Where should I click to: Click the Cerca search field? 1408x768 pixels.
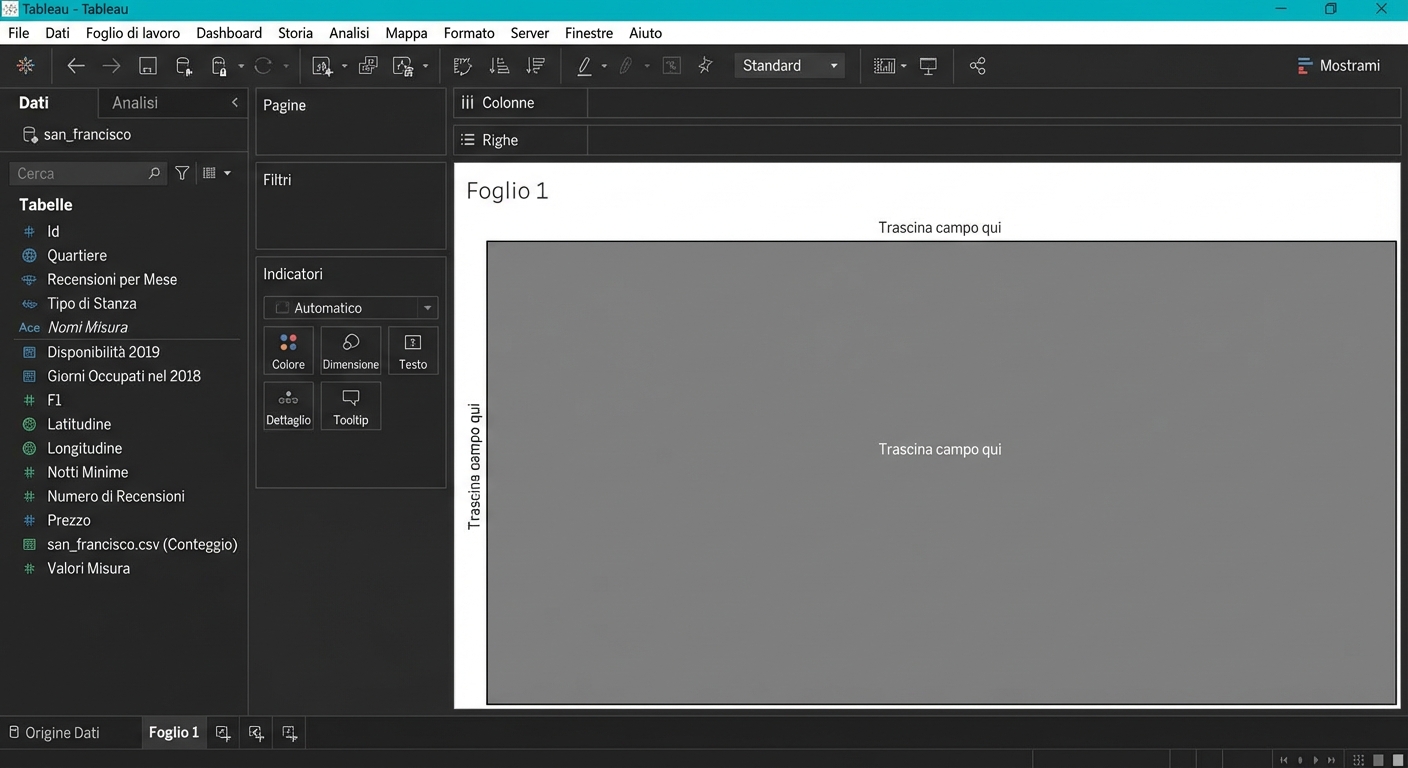[80, 173]
